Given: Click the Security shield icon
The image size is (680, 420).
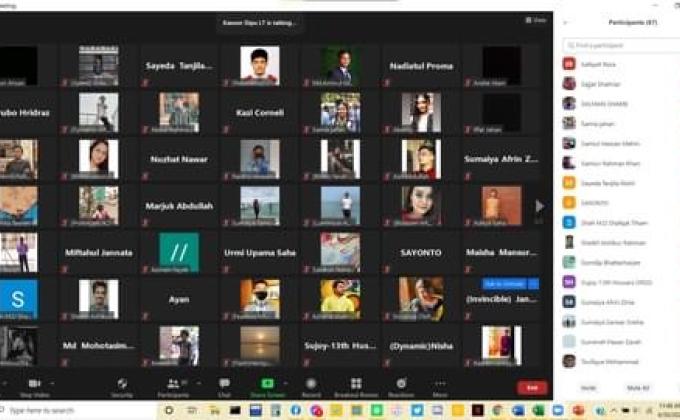Looking at the screenshot, I should pyautogui.click(x=122, y=383).
